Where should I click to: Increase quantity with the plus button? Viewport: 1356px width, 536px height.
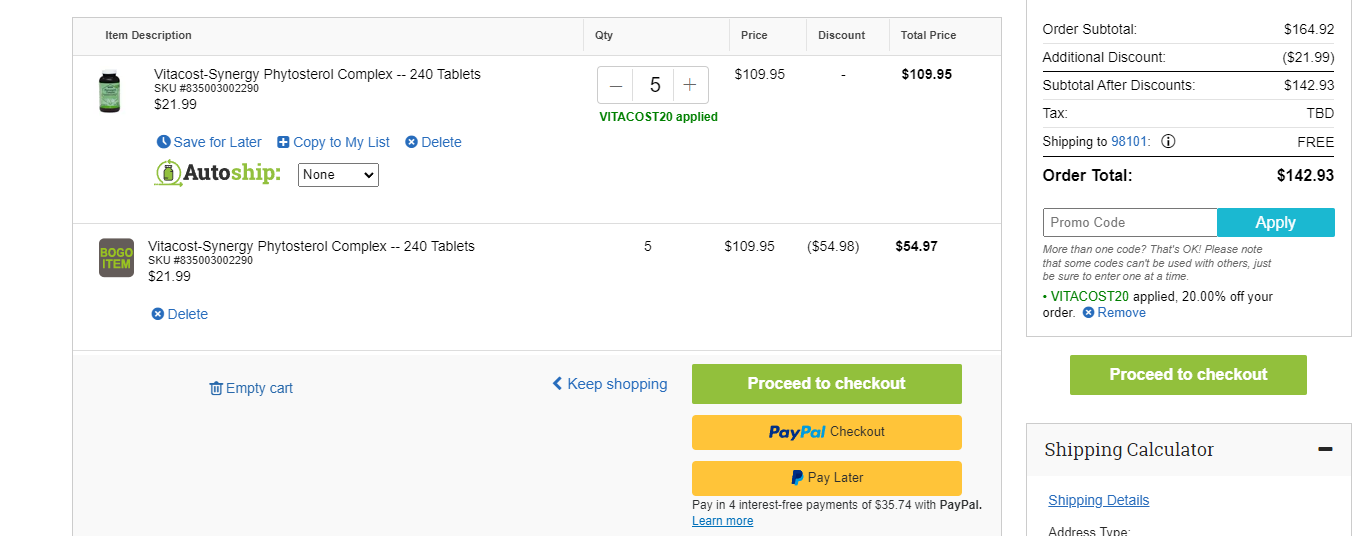(690, 85)
